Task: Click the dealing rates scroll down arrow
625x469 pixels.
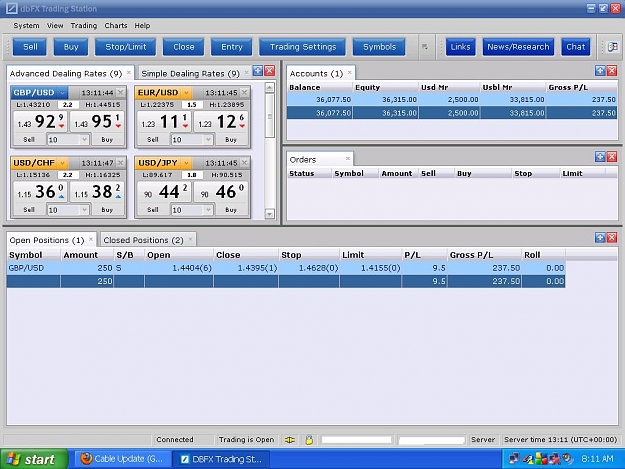Action: click(x=269, y=214)
